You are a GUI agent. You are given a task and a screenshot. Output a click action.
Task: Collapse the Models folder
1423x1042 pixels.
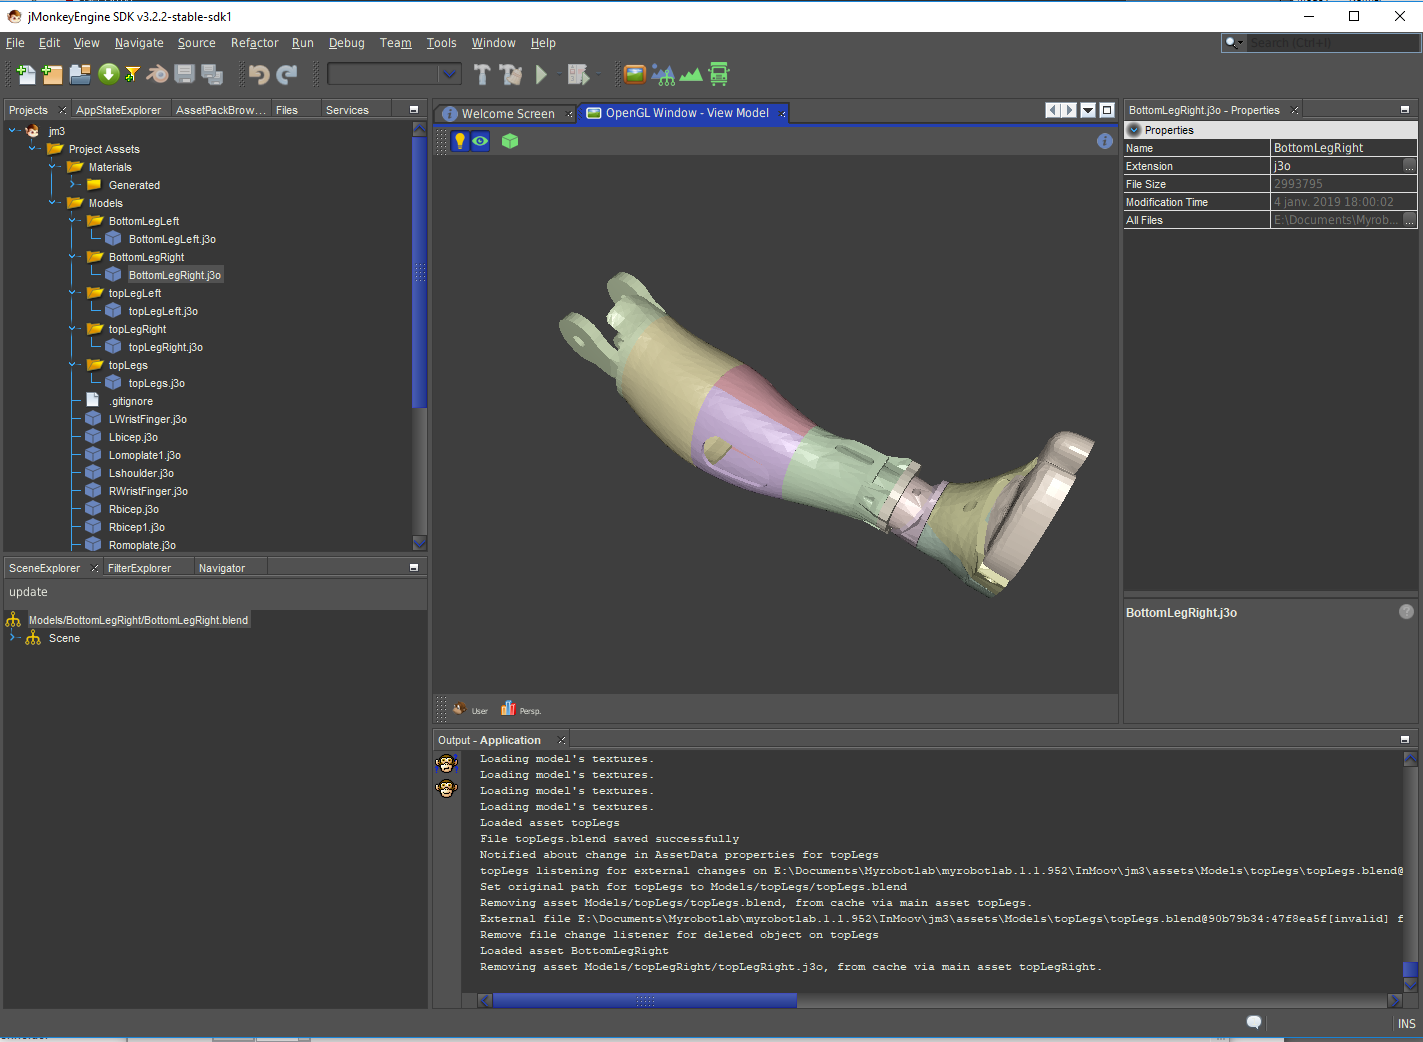click(53, 203)
